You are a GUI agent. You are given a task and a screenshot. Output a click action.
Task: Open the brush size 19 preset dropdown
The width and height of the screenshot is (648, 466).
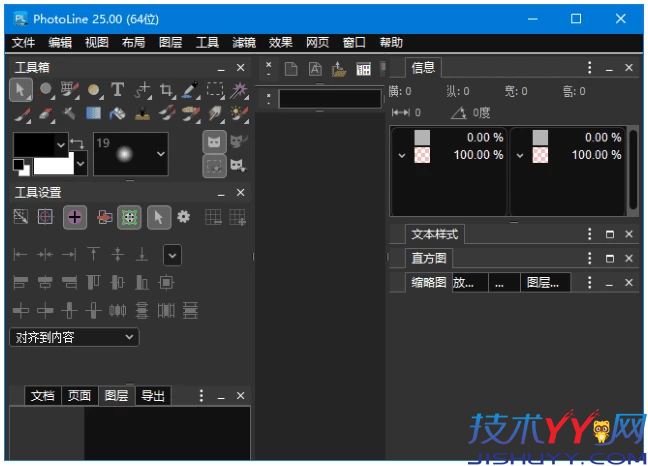(x=161, y=154)
